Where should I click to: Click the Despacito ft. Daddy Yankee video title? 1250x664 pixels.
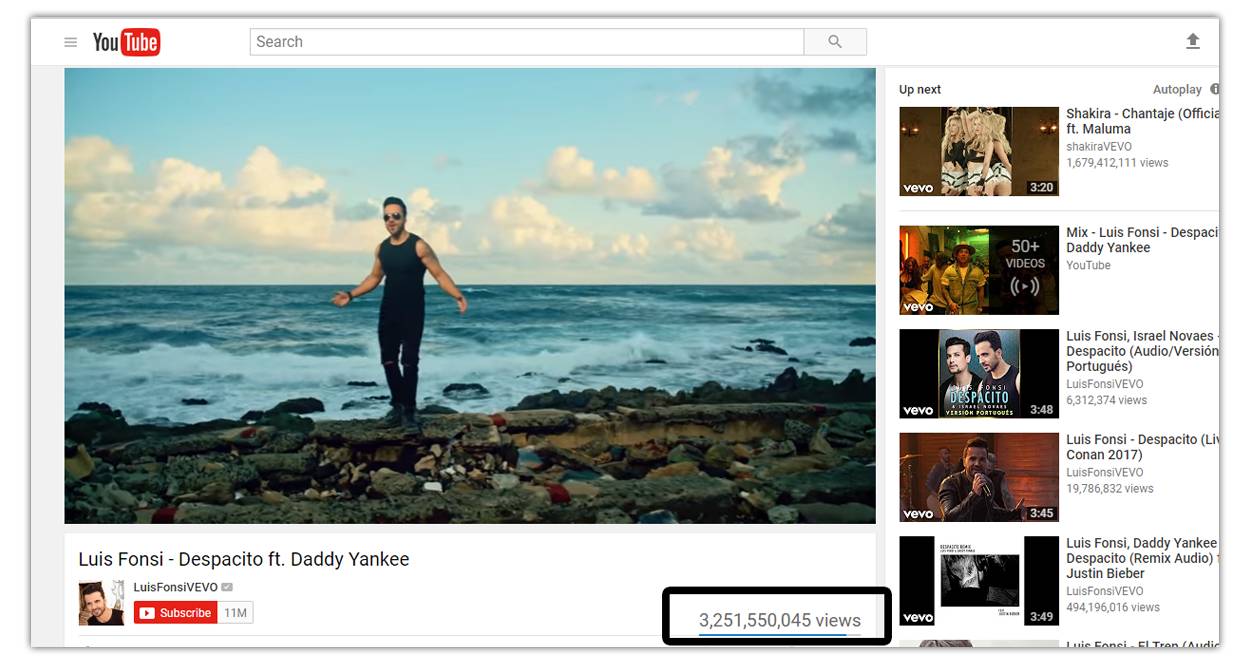click(x=244, y=559)
